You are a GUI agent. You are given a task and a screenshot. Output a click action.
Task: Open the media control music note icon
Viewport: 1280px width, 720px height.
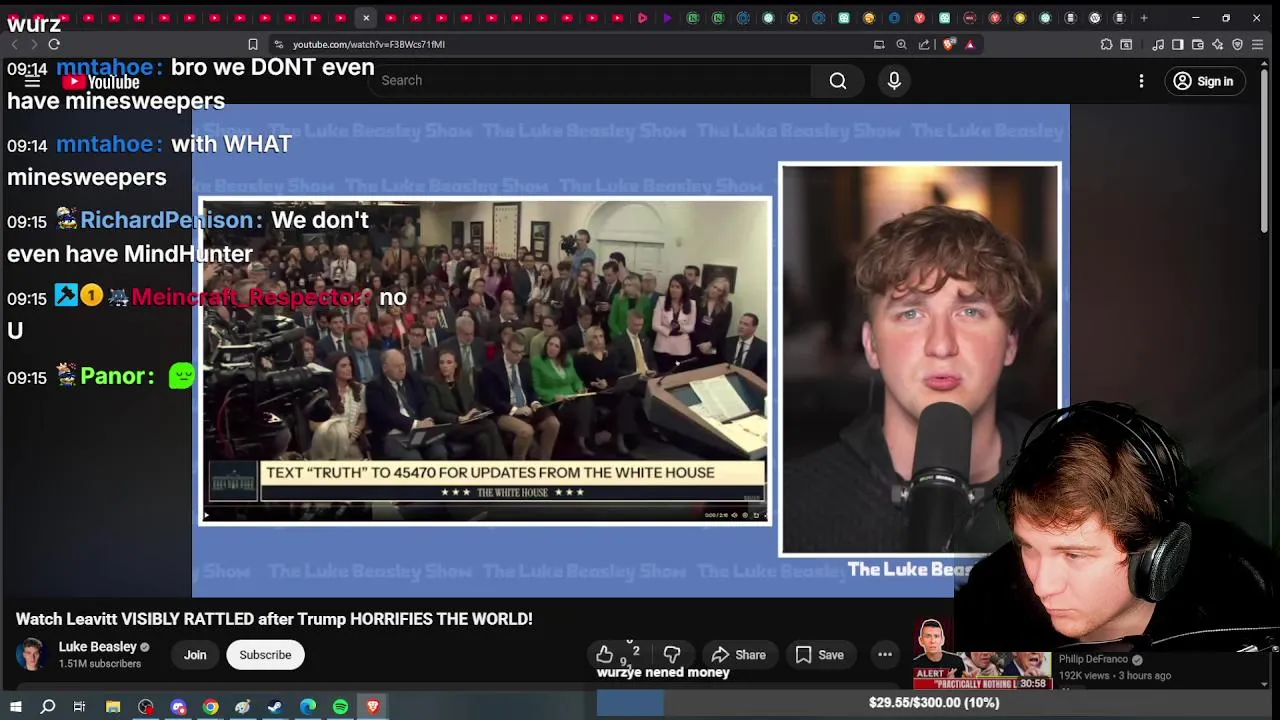tap(1158, 44)
